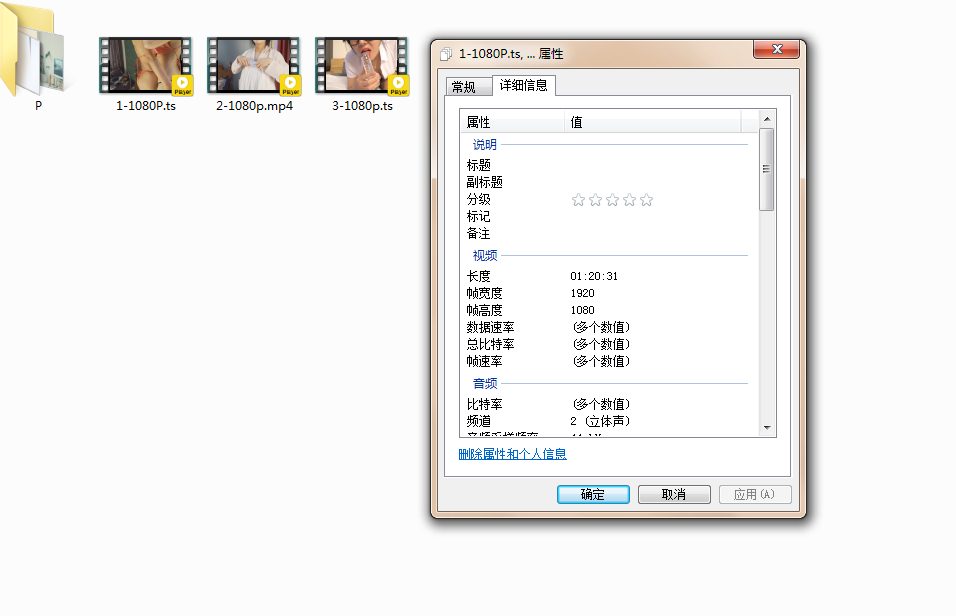Click the scroll down arrow in properties list
The width and height of the screenshot is (956, 616).
point(767,428)
